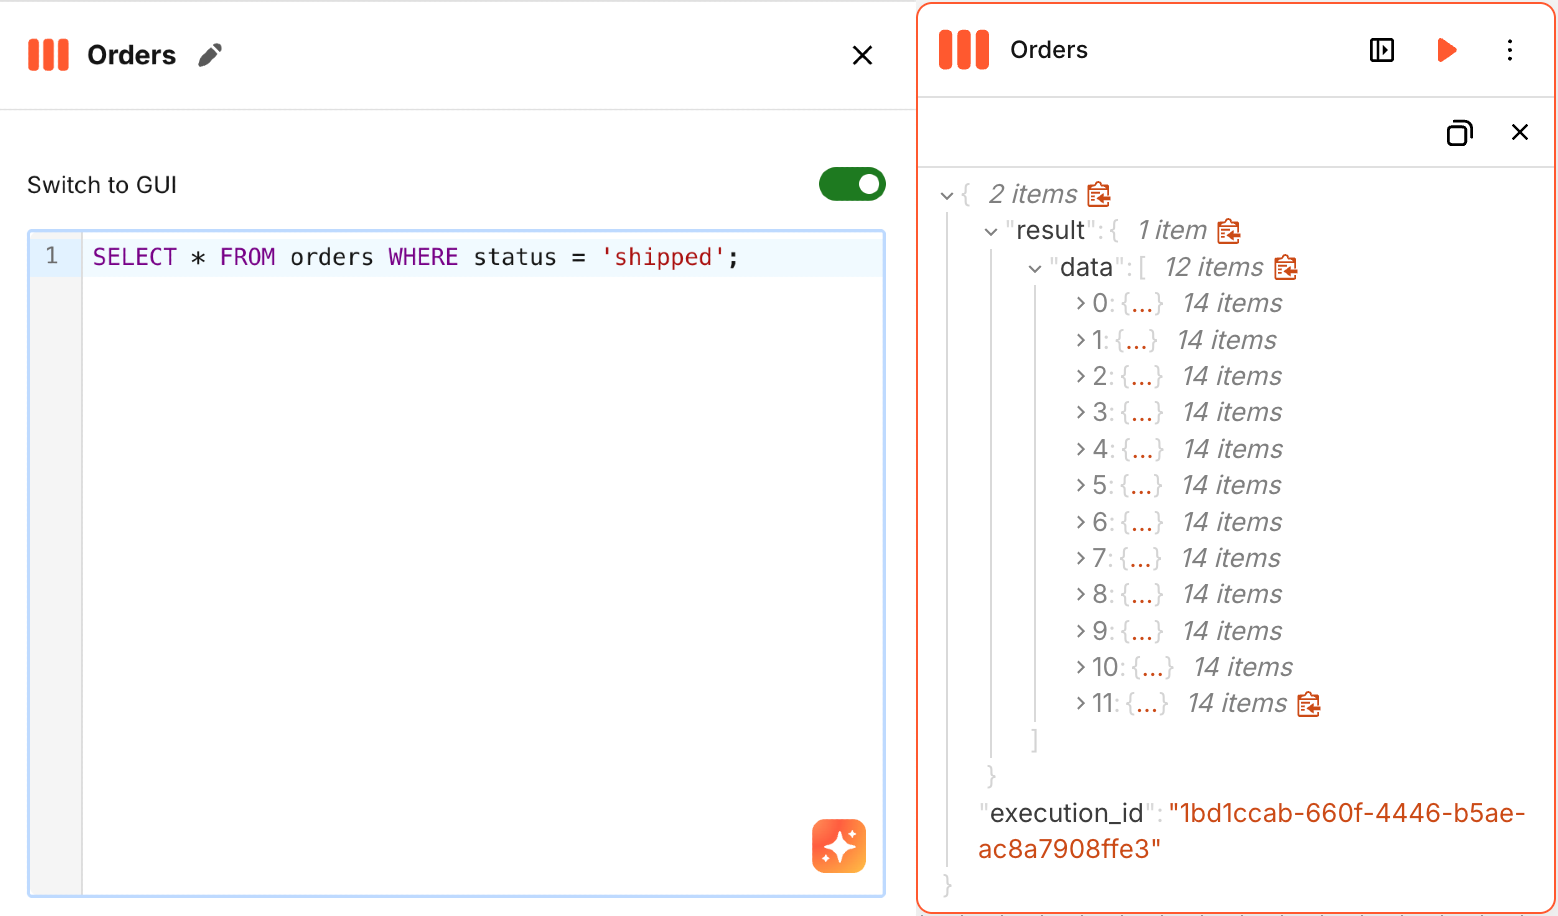The image size is (1558, 916).
Task: Click the expand/copy window icon in results
Action: tap(1460, 132)
